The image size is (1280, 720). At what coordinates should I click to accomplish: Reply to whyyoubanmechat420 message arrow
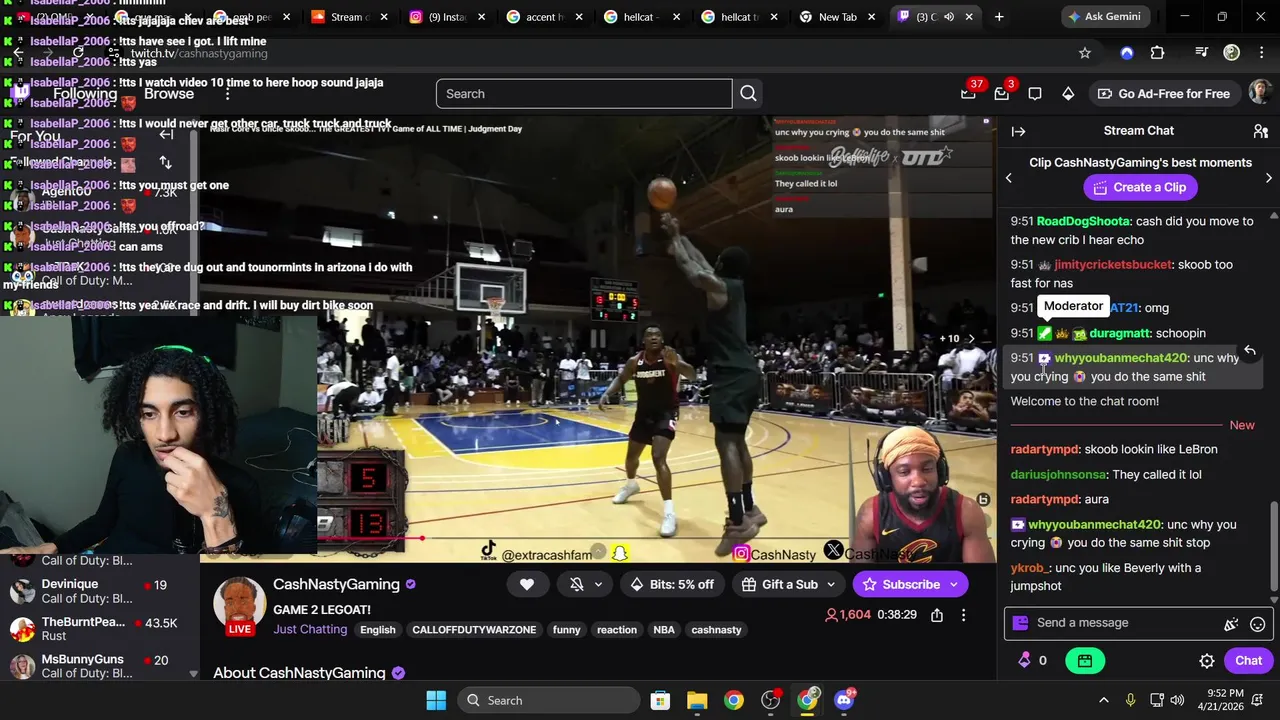click(x=1250, y=350)
